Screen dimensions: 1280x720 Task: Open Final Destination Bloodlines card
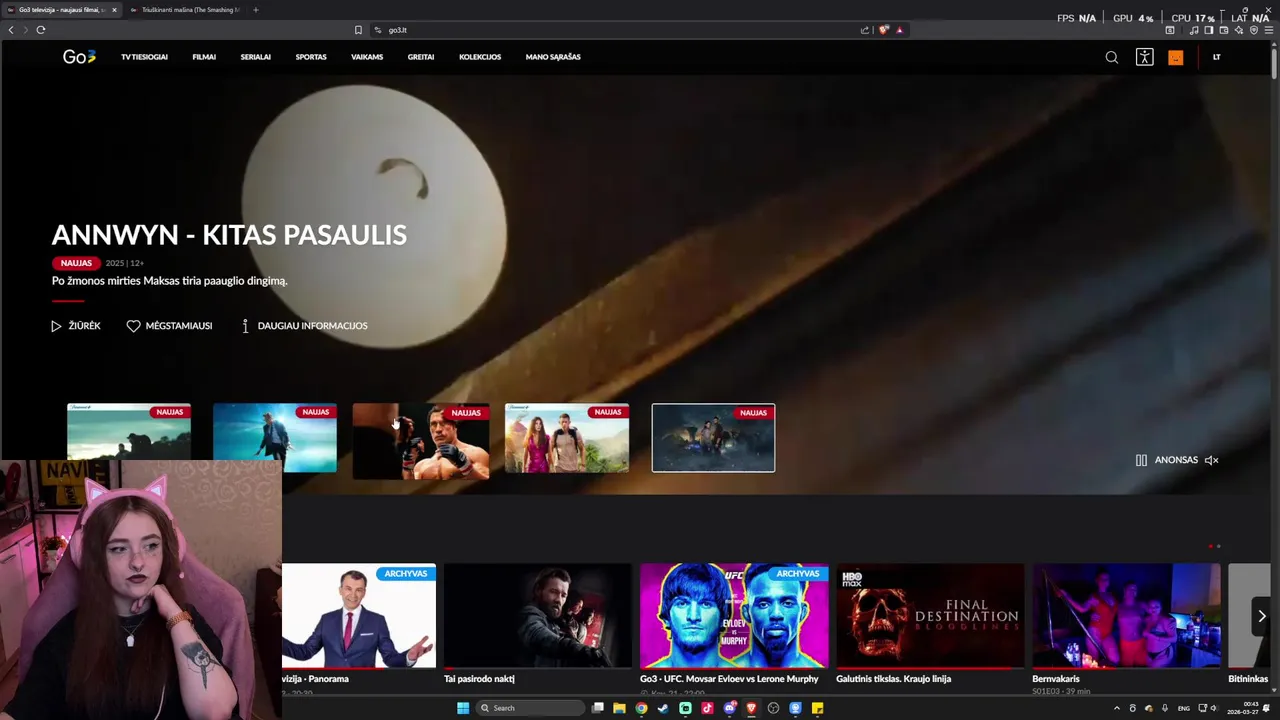pyautogui.click(x=930, y=616)
